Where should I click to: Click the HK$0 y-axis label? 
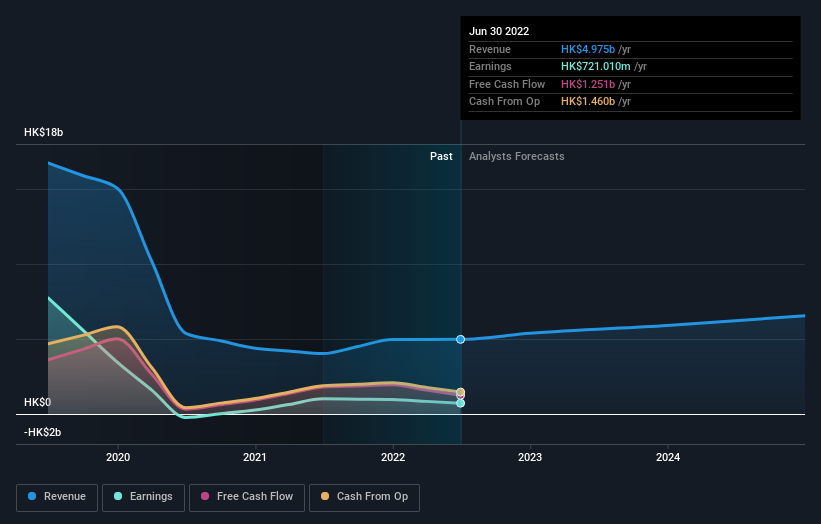pos(38,402)
